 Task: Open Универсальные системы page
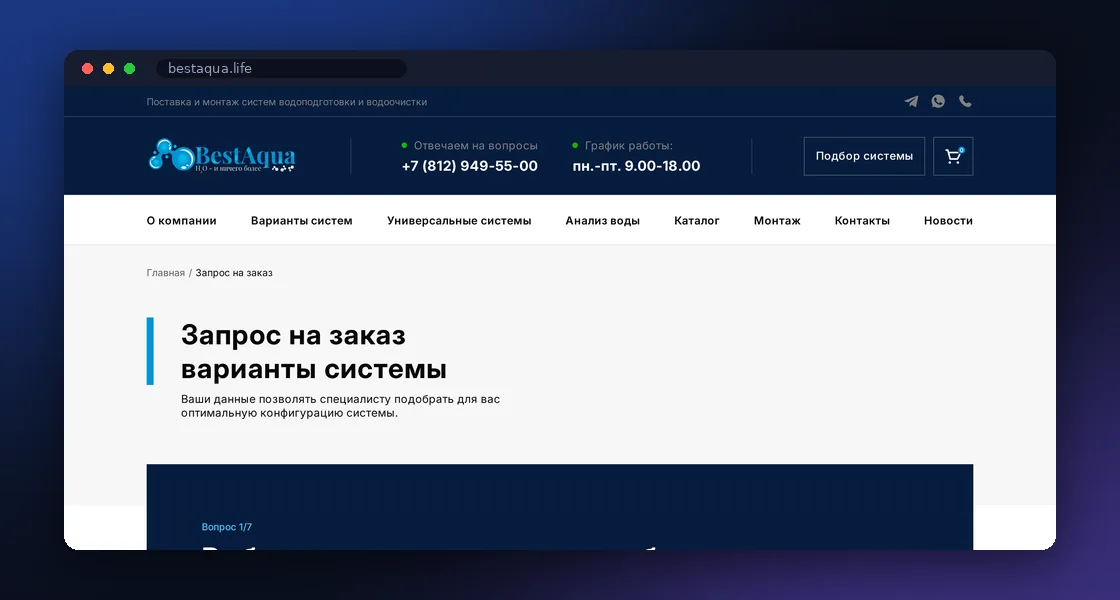(459, 221)
